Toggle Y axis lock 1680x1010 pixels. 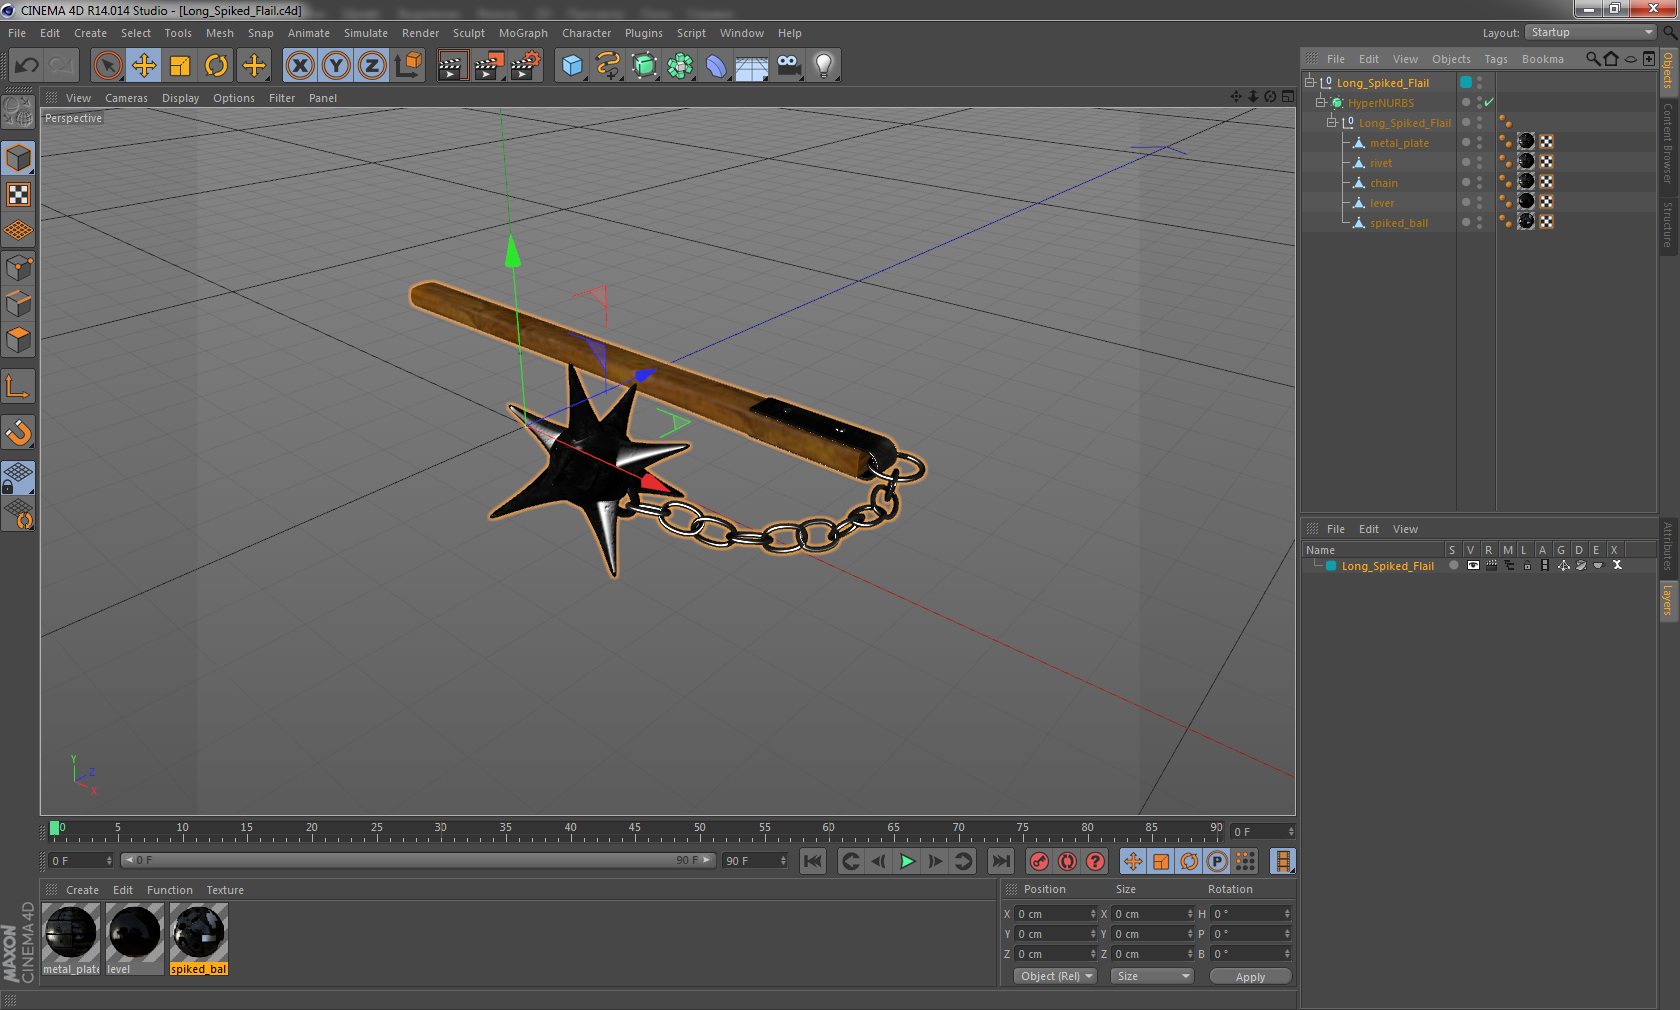point(336,66)
